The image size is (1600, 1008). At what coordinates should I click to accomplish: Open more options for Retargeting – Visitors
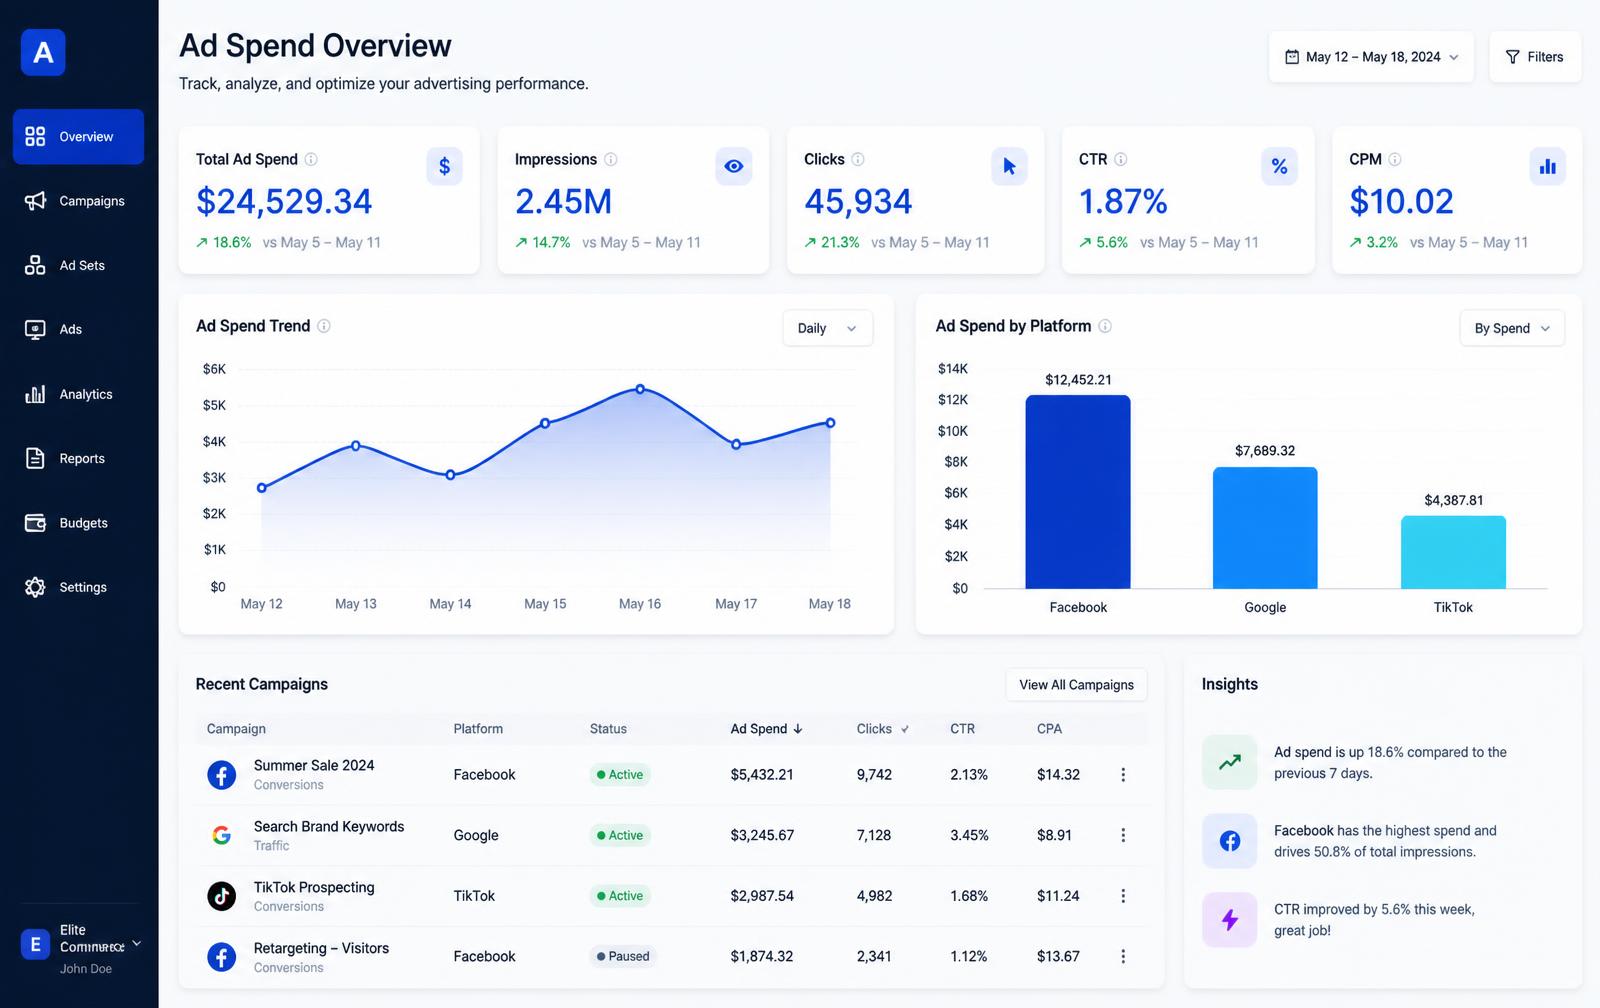point(1123,957)
